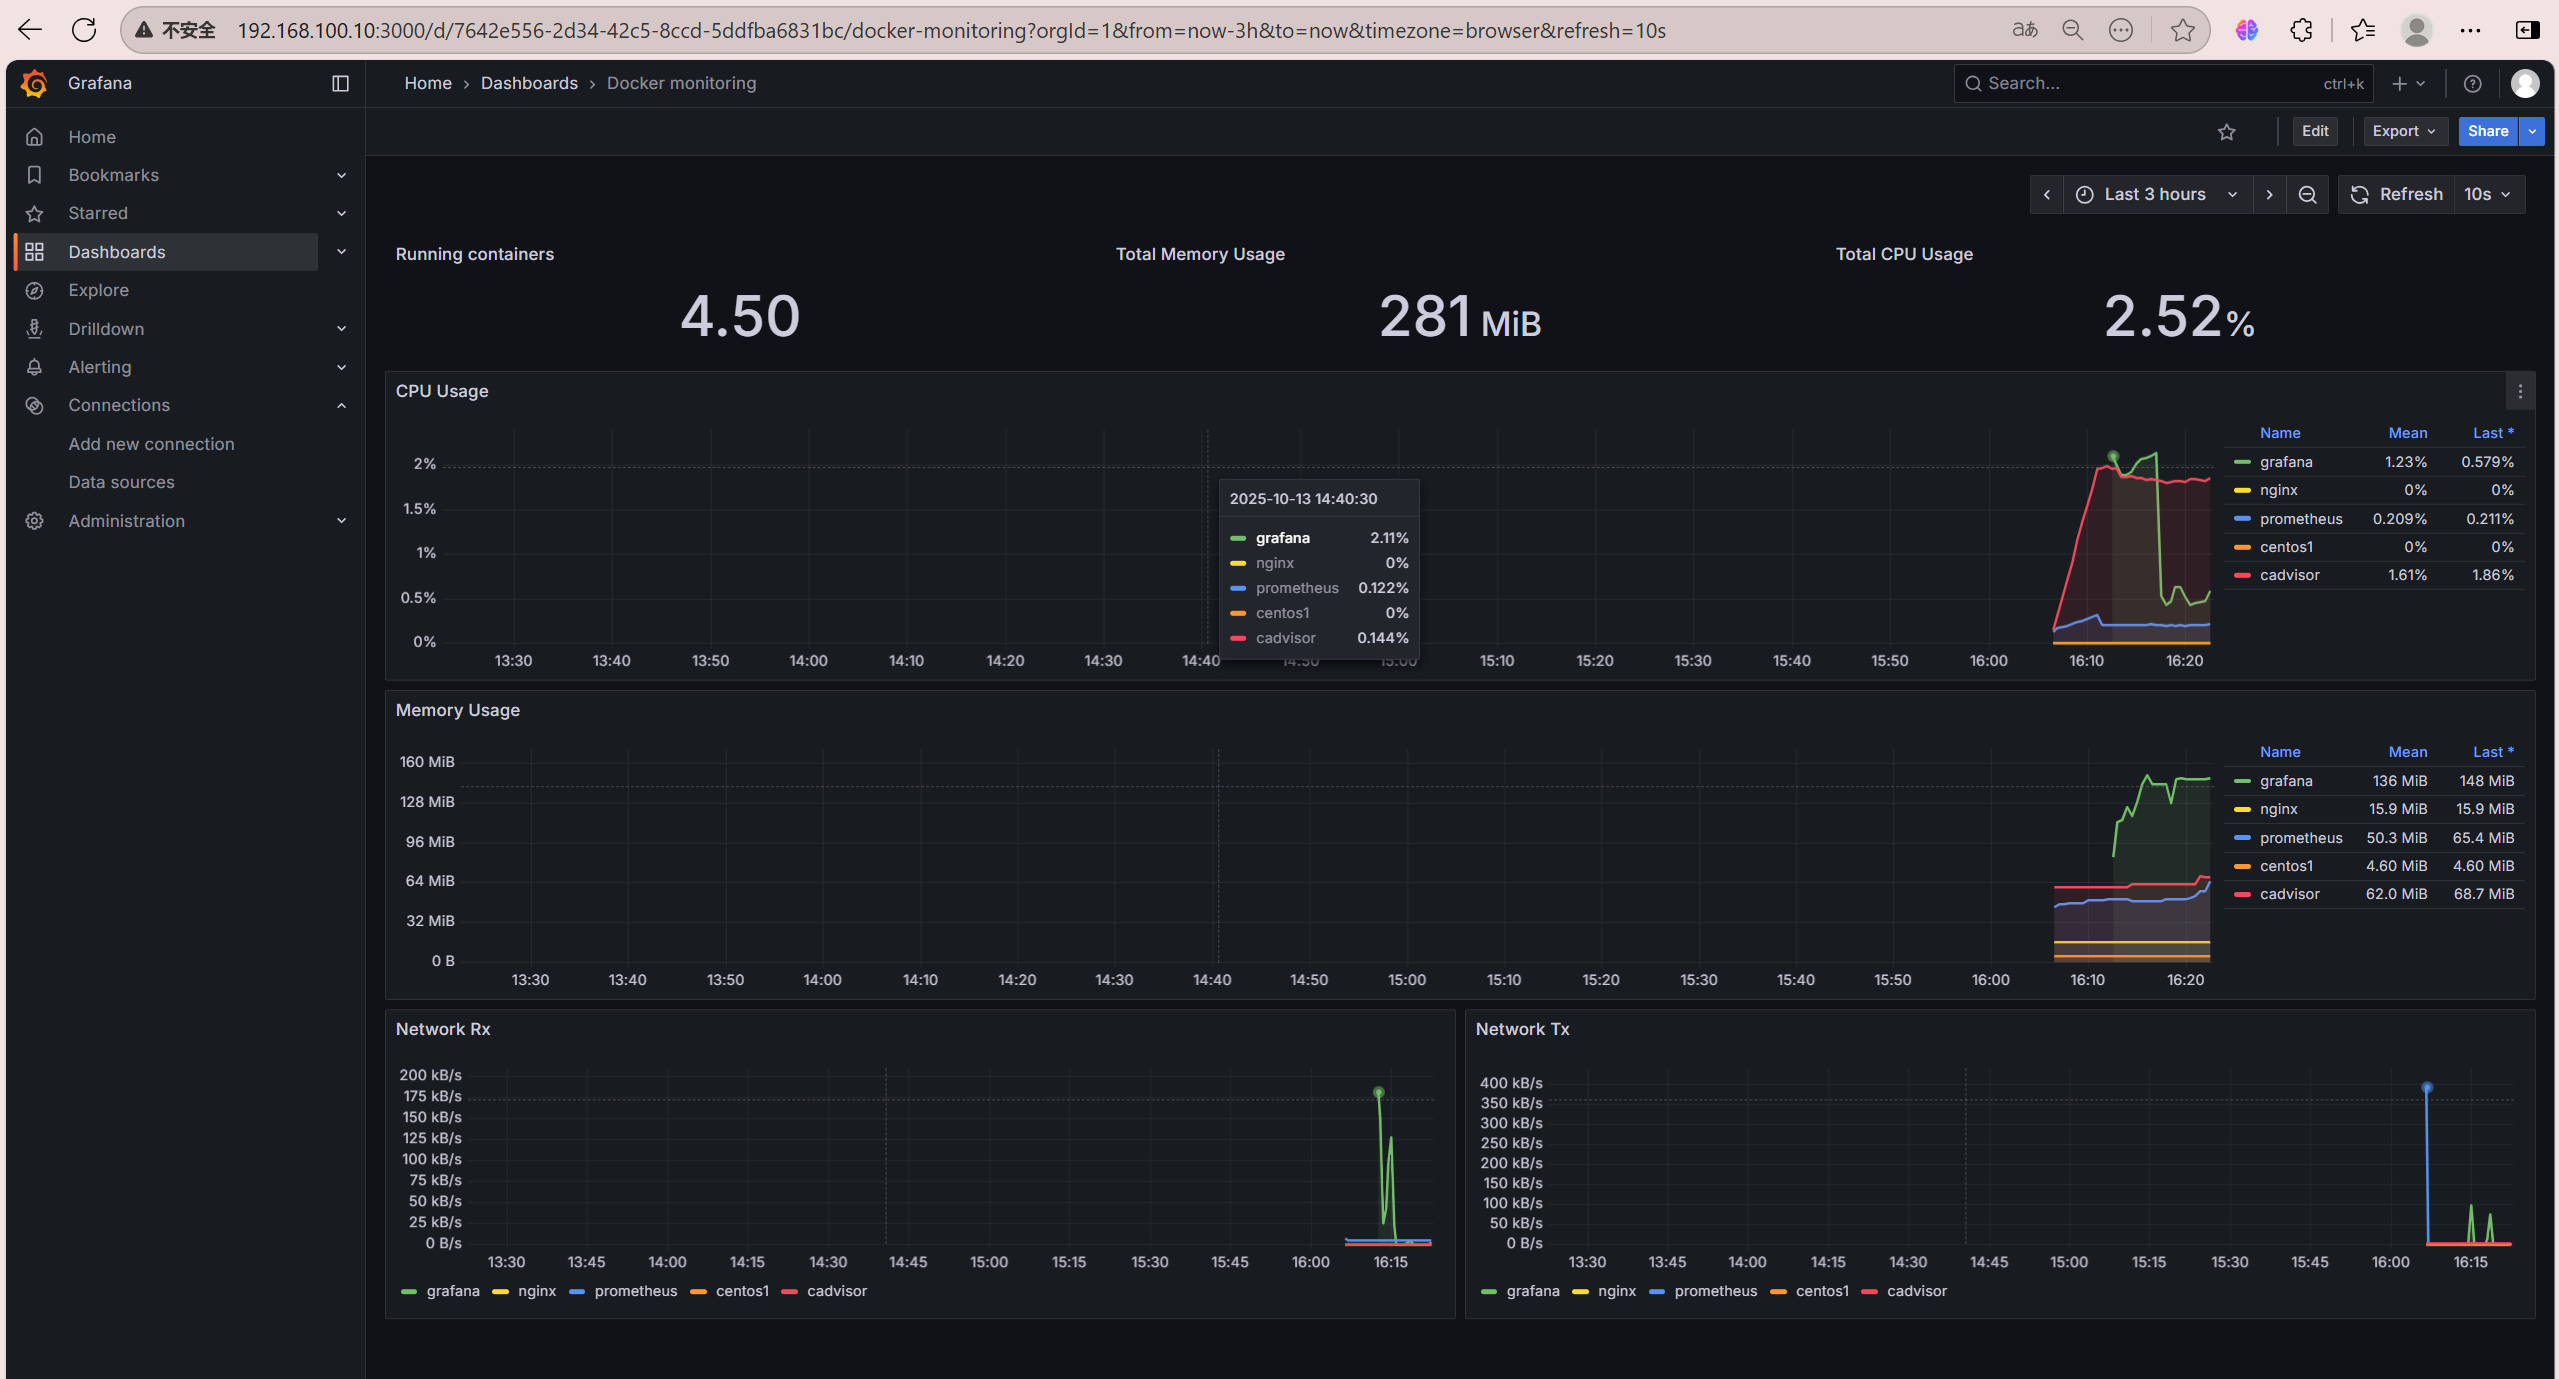Select Dashboards in the sidebar
This screenshot has width=2559, height=1379.
click(x=117, y=252)
